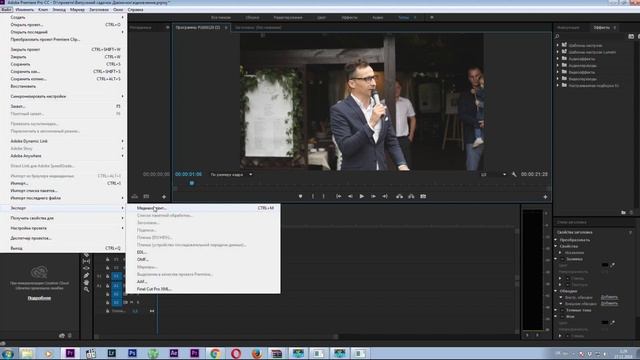Click the Mark Out icon under the monitor
Screen dimensions: 640x360
click(324, 196)
